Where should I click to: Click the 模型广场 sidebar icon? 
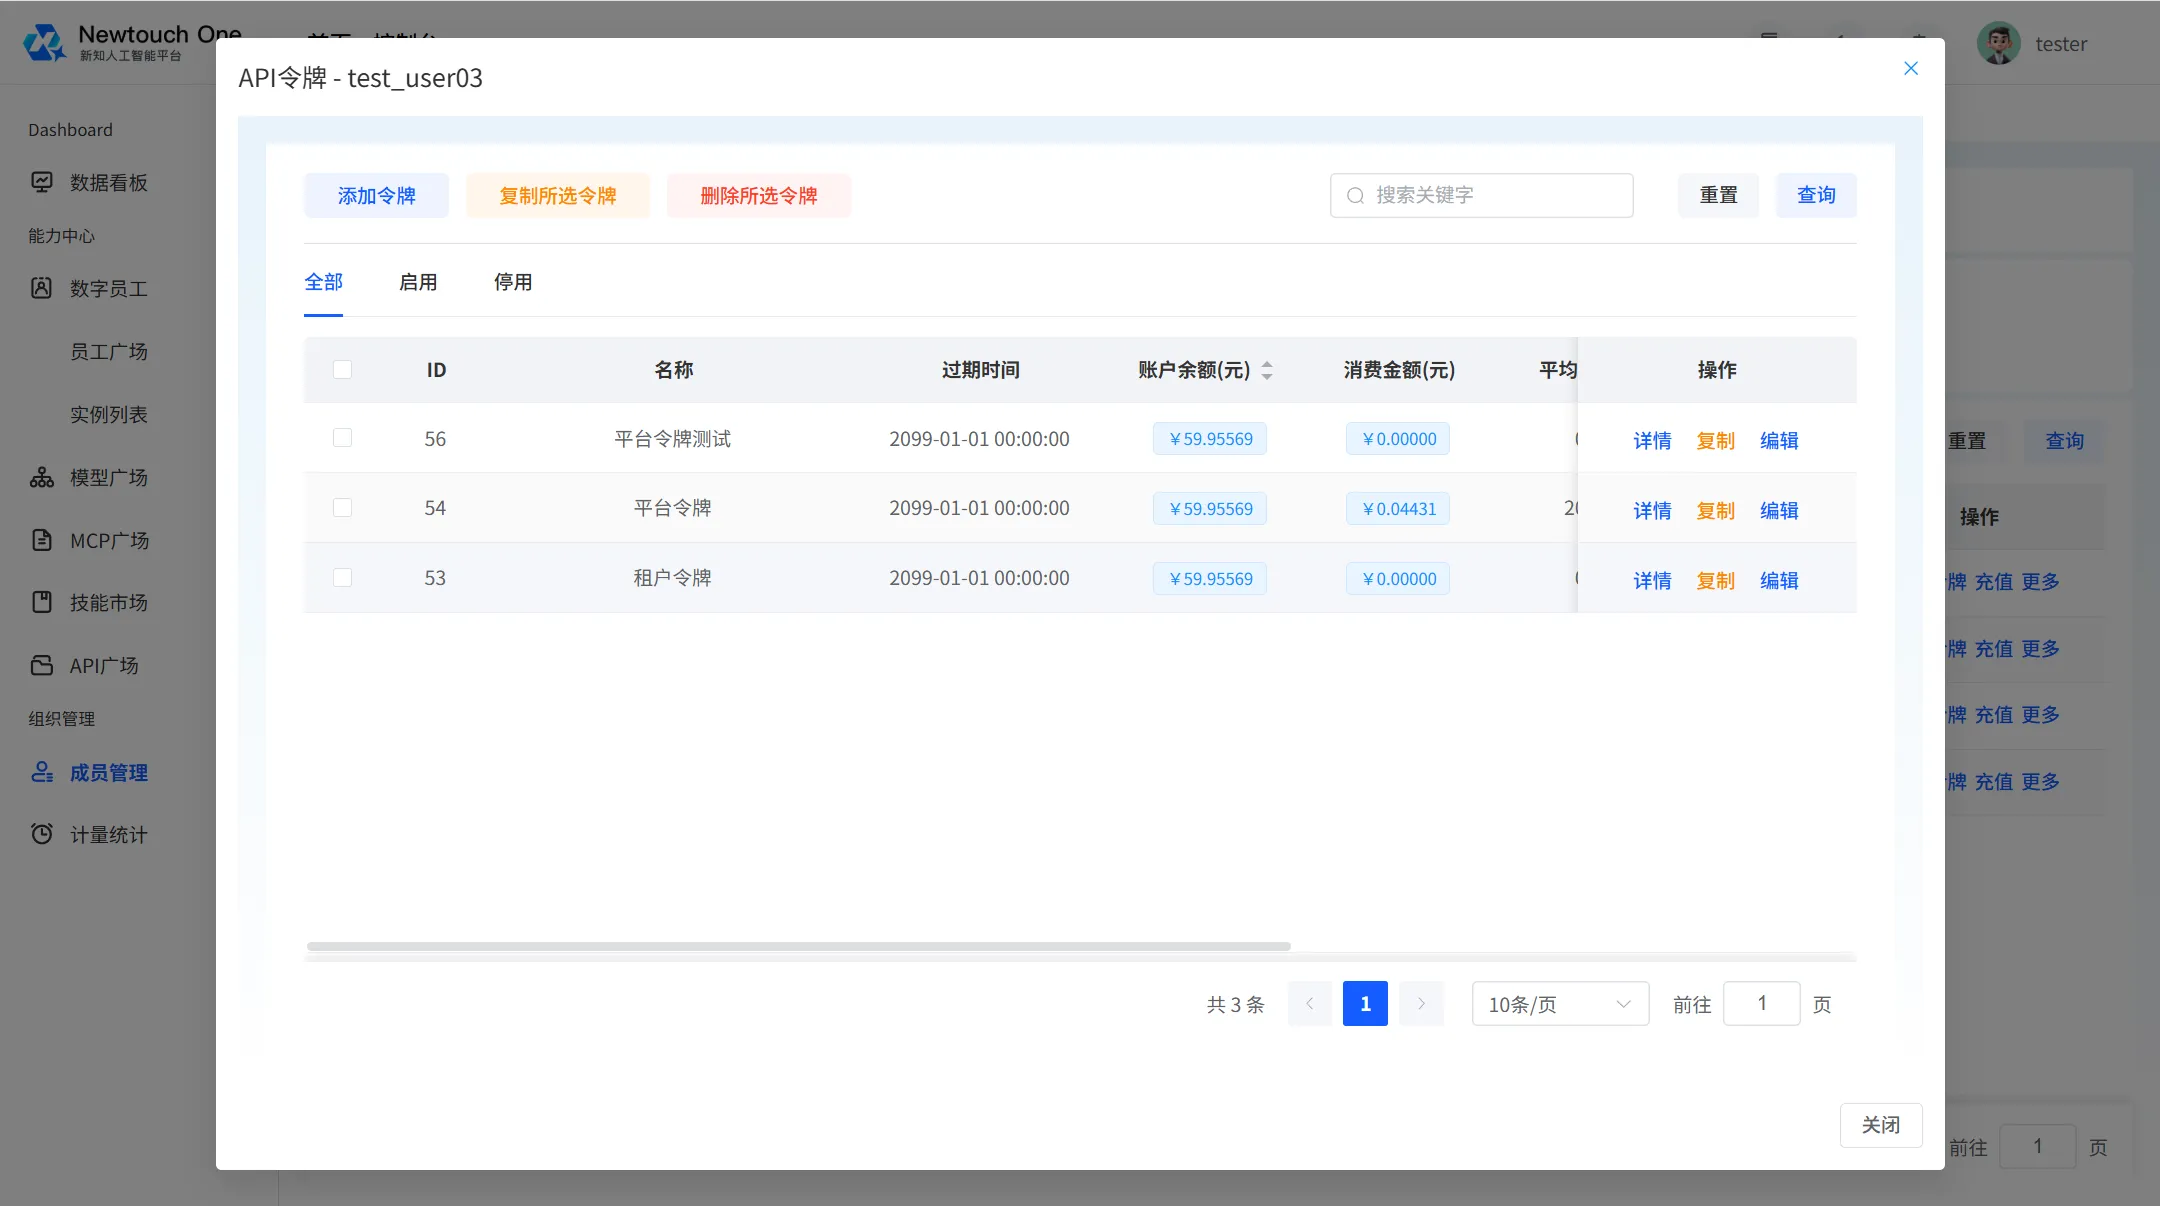coord(42,477)
